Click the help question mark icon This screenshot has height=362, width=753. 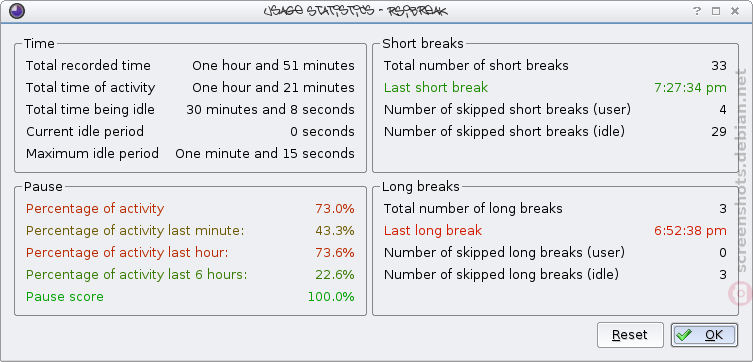click(x=697, y=11)
